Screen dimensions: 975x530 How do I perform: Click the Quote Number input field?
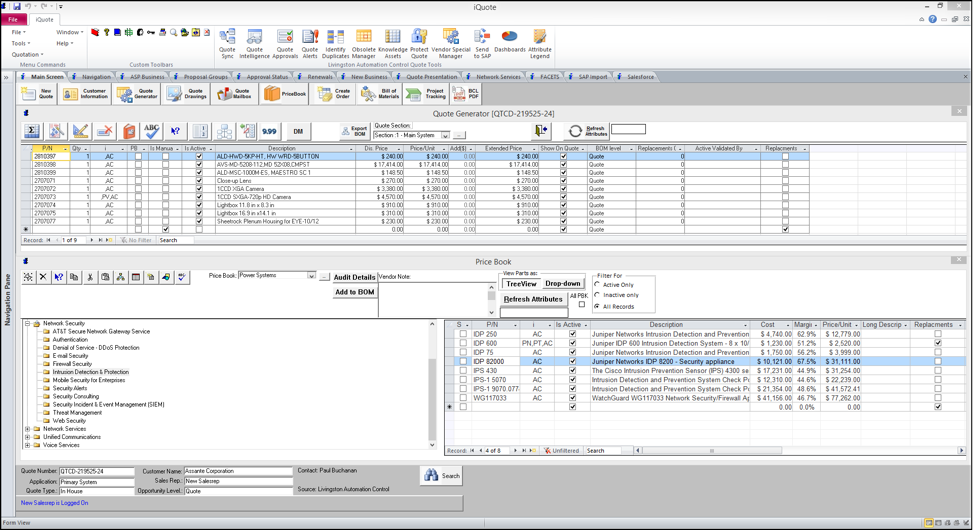(x=96, y=471)
